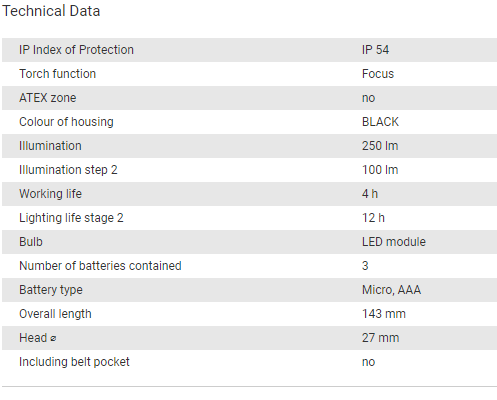Select the 27 mm head value
Screen dimensions: 497x400
(380, 338)
